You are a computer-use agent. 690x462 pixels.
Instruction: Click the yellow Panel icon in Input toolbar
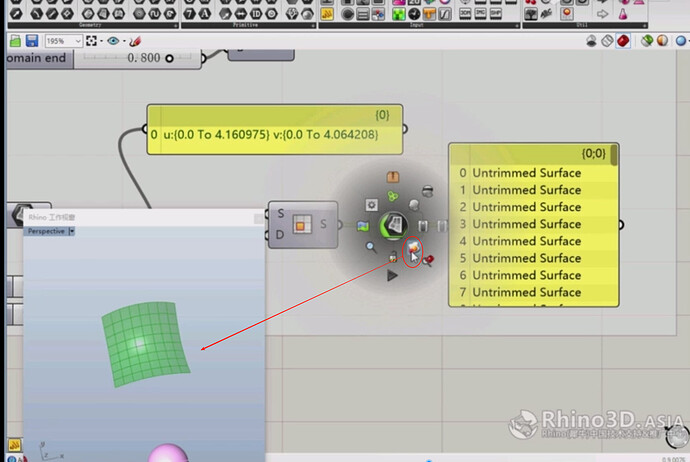327,14
